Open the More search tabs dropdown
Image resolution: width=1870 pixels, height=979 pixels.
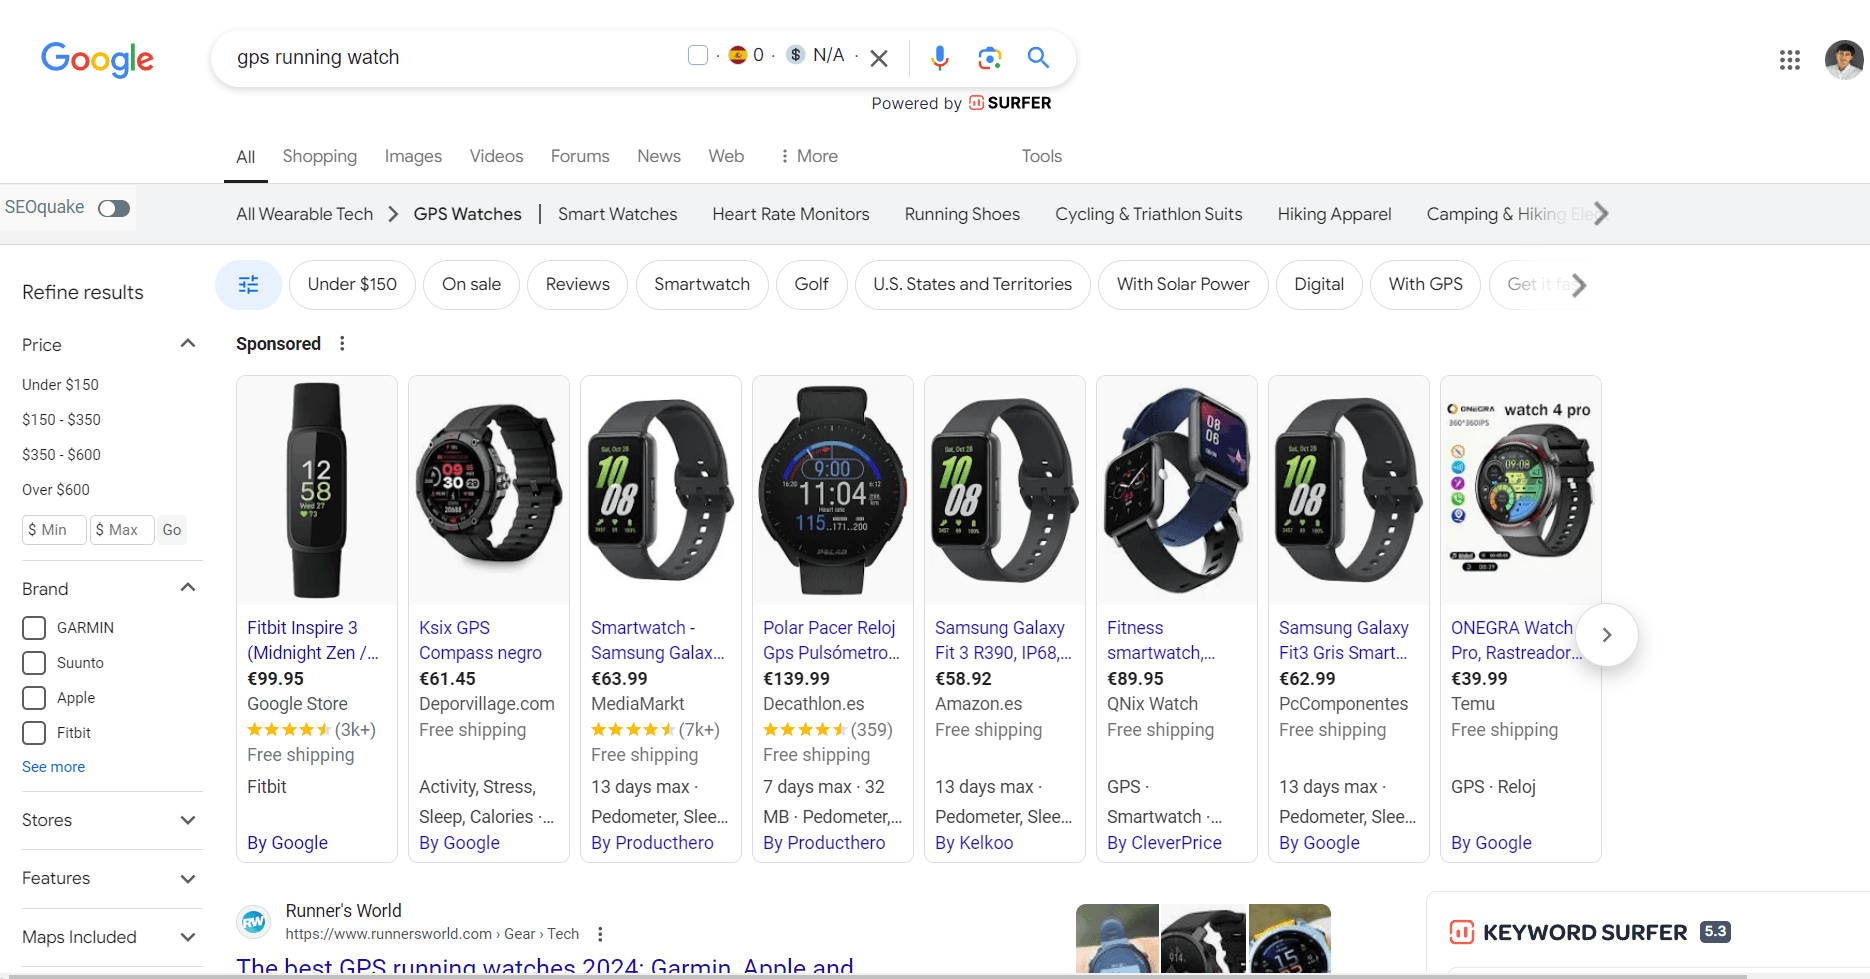click(809, 156)
